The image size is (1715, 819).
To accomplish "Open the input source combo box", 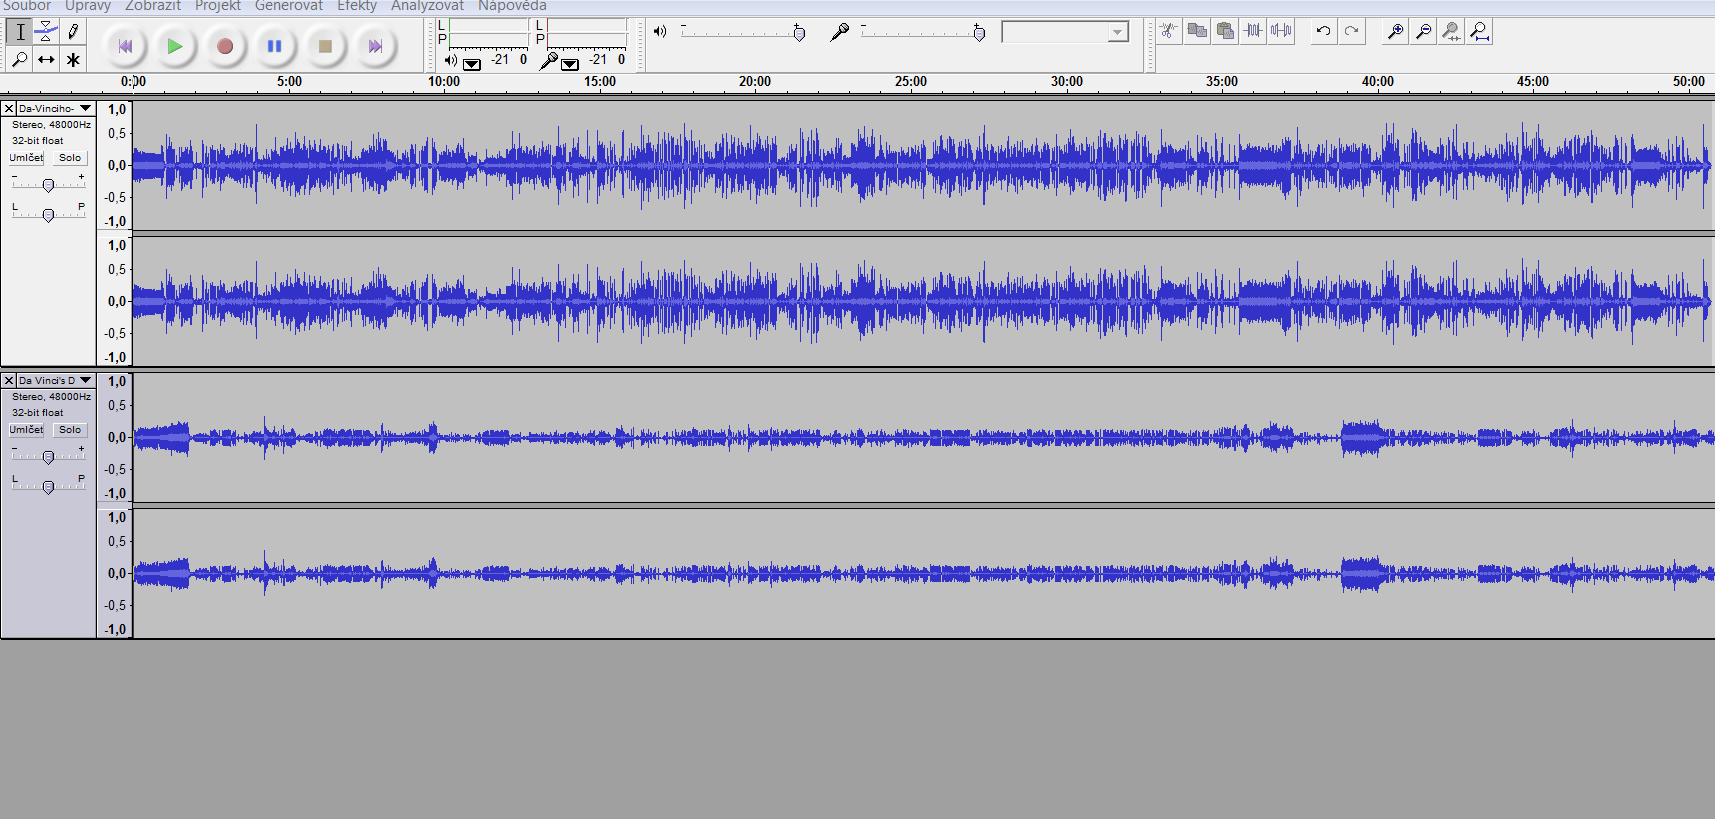I will [1065, 33].
